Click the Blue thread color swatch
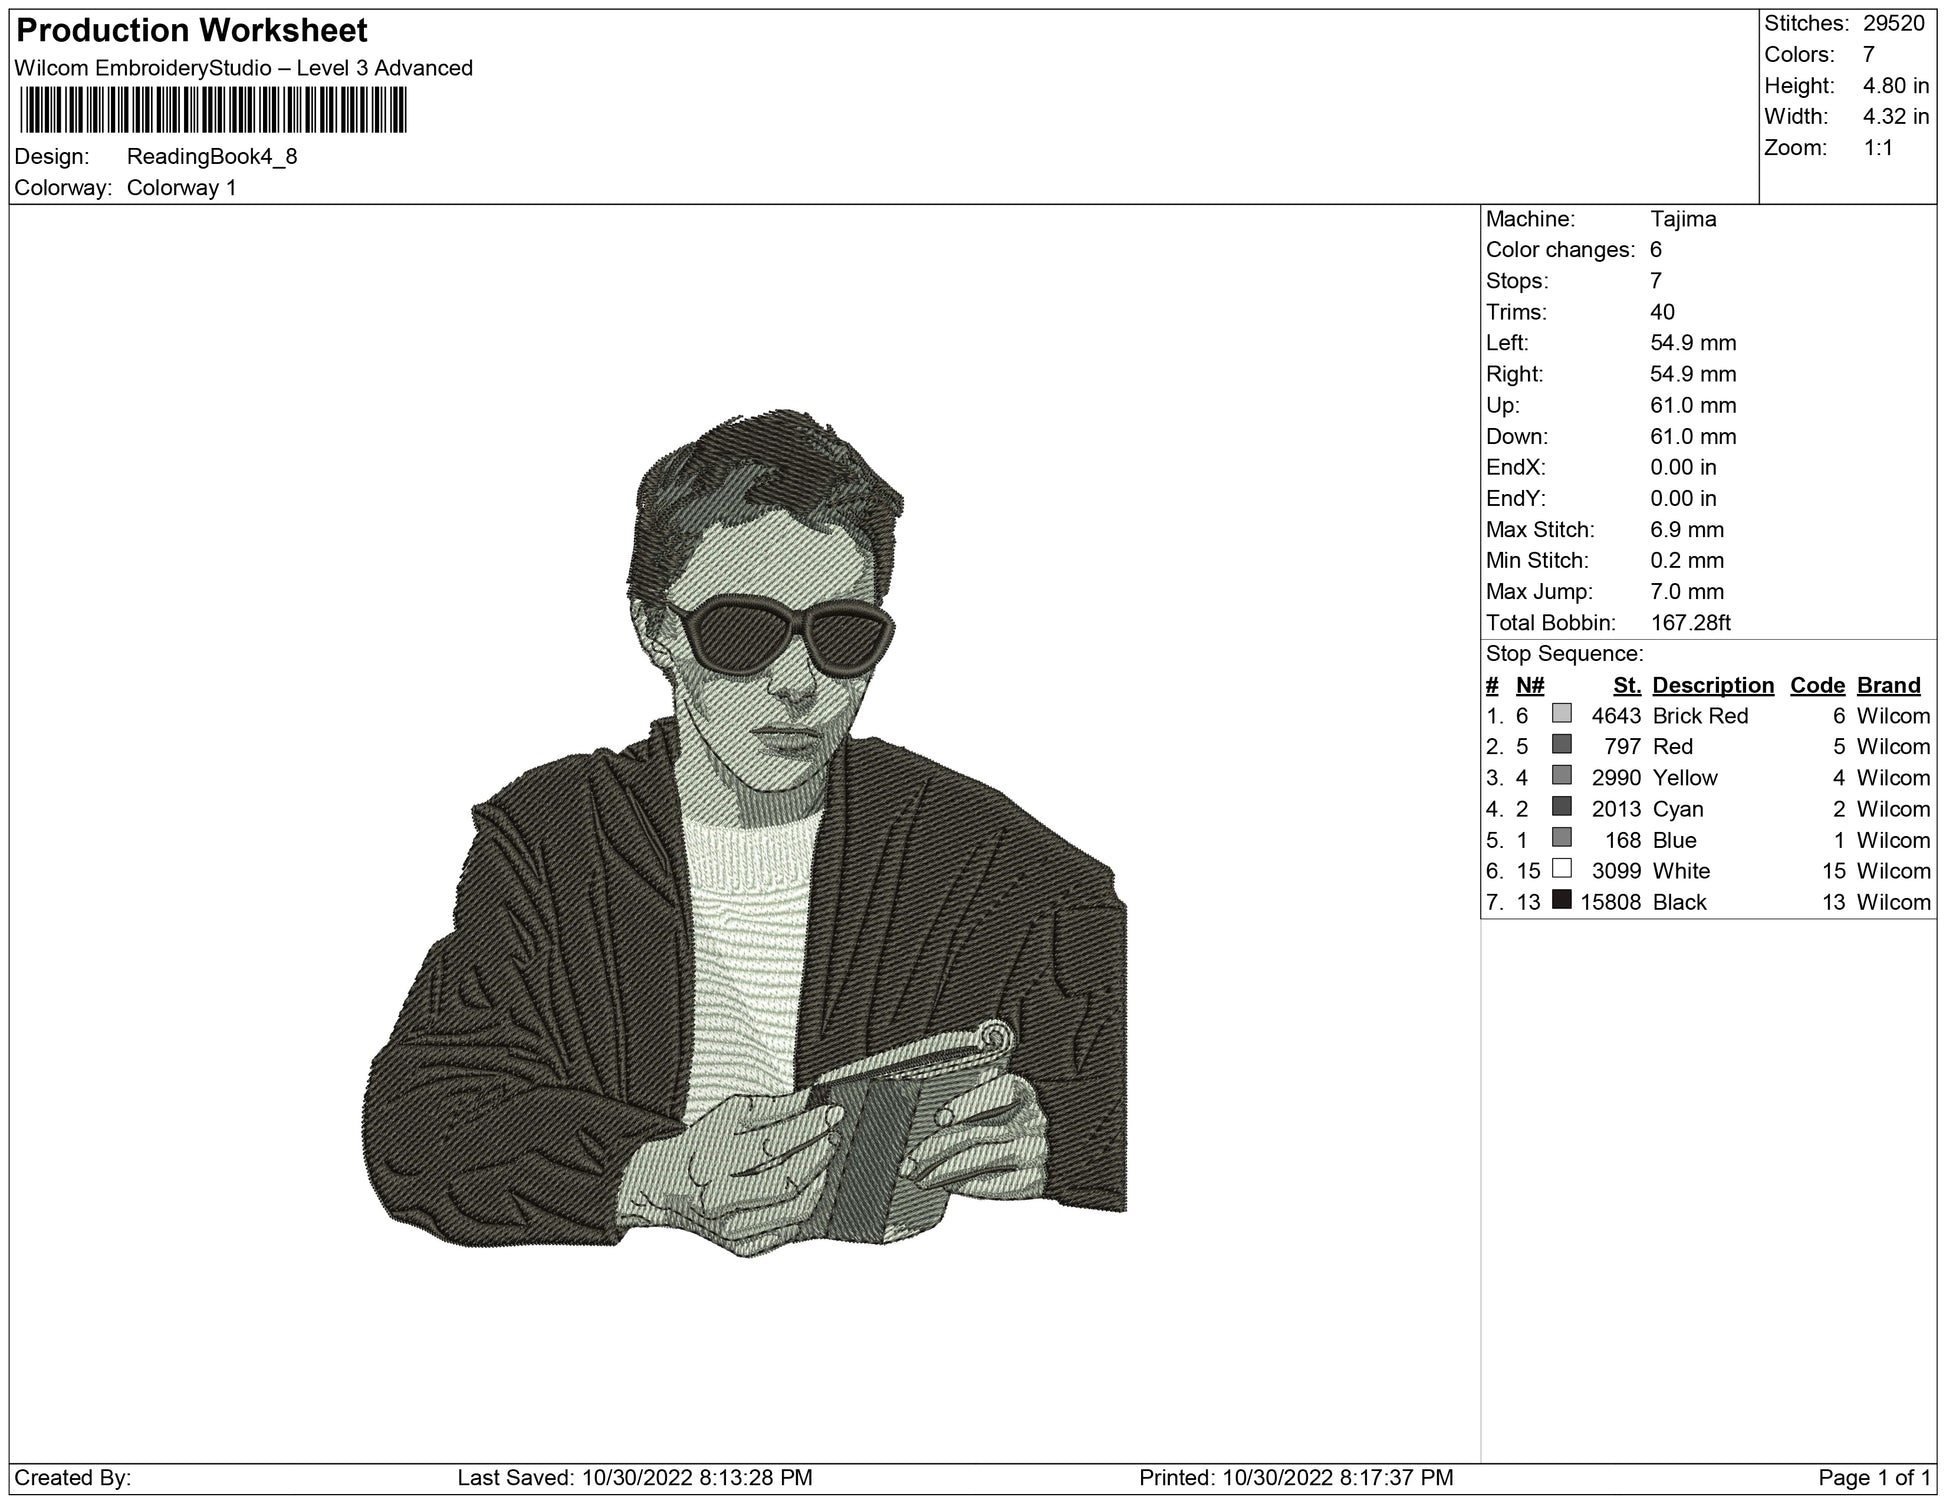 coord(1561,837)
